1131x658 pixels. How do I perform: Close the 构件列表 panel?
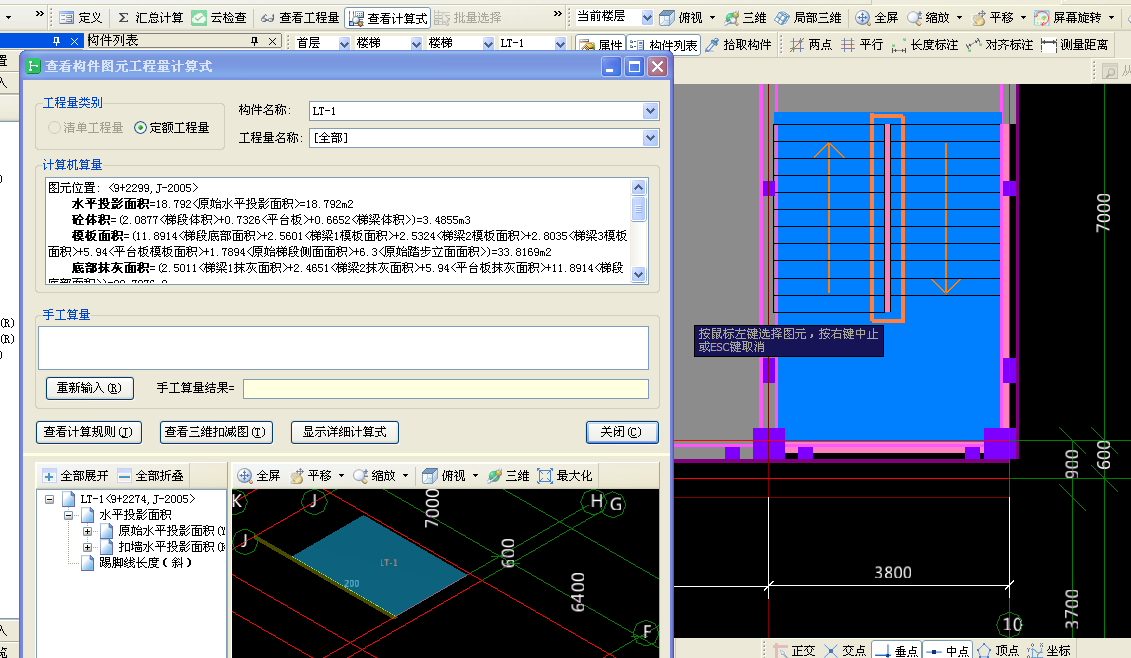point(272,41)
